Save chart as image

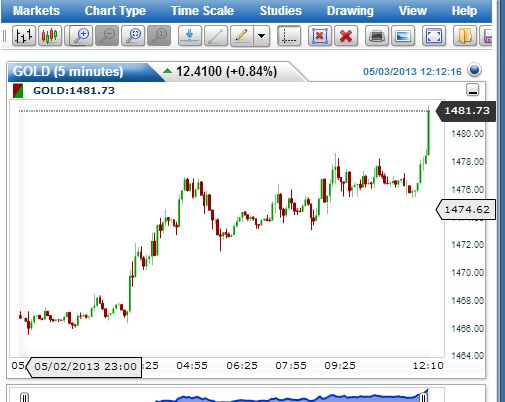coord(403,35)
